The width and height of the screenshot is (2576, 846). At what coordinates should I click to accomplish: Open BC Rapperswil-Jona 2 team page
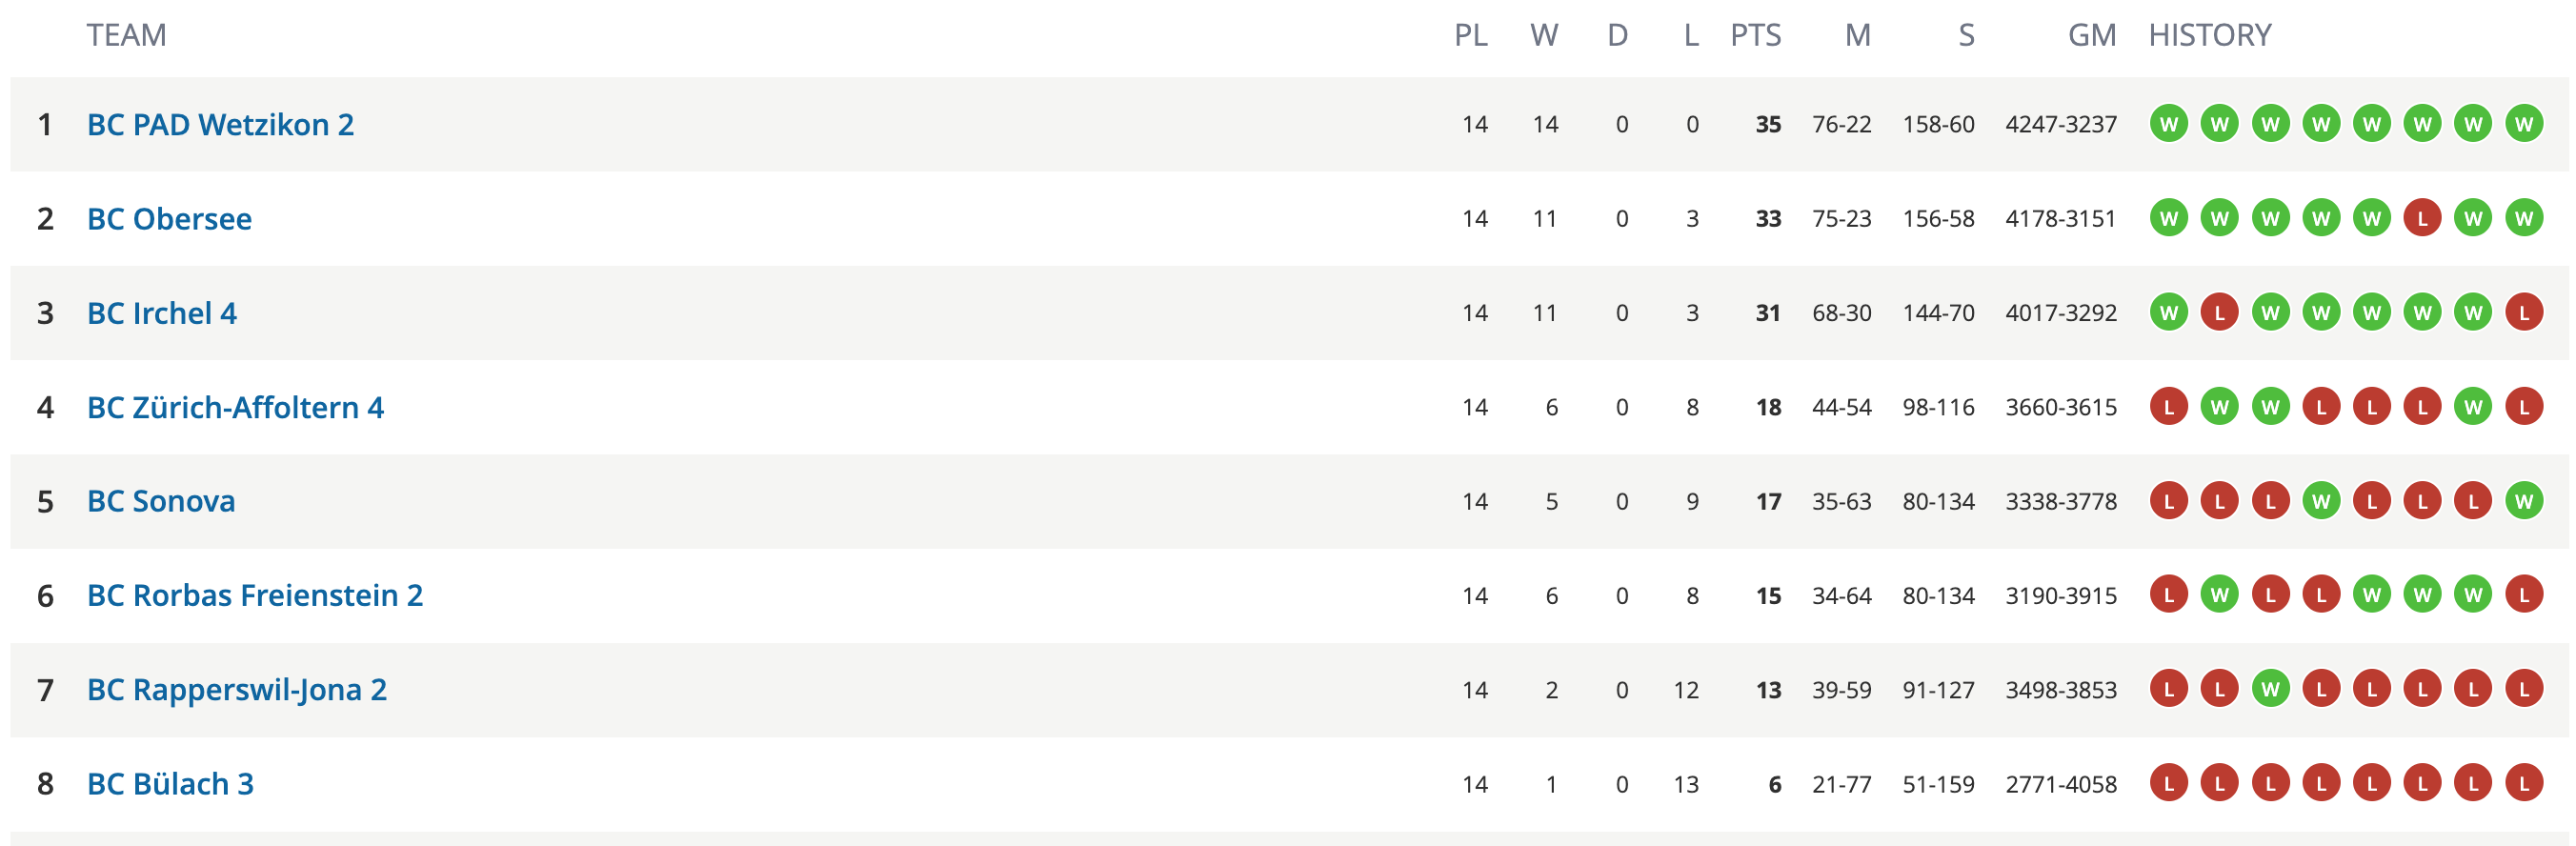(237, 689)
